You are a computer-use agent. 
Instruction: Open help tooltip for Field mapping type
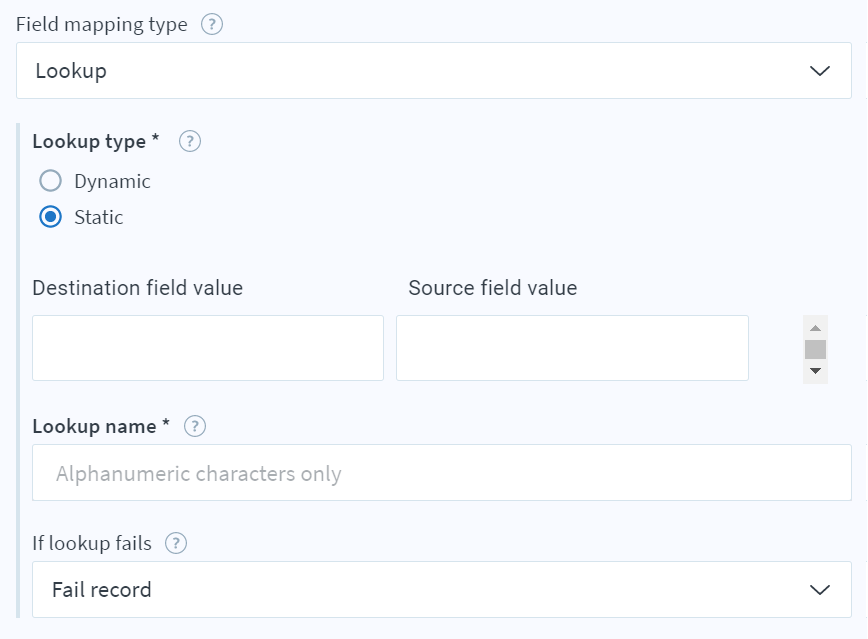210,24
